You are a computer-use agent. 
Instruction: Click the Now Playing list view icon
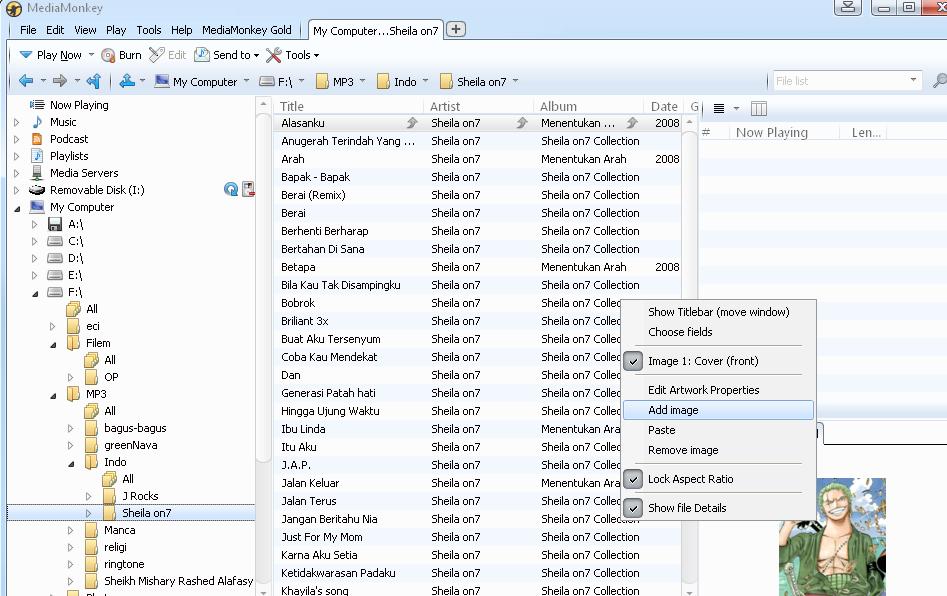719,109
